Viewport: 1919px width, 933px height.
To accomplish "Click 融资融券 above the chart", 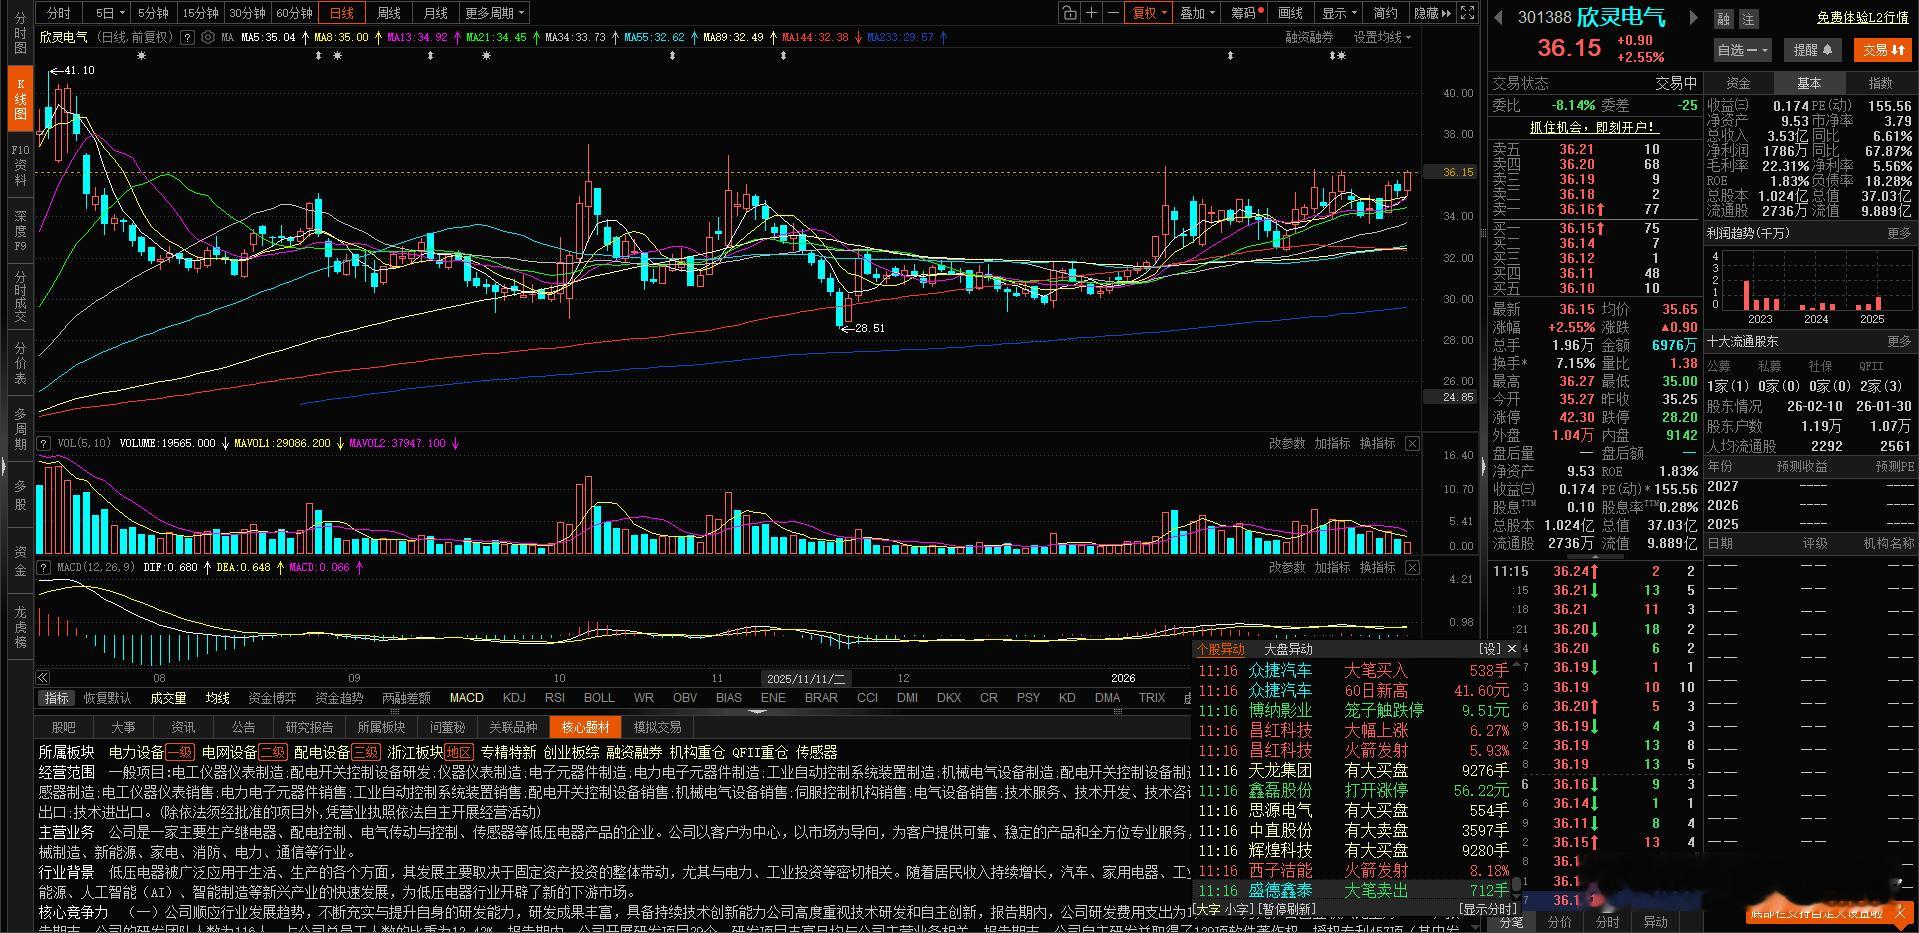I will click(1309, 37).
